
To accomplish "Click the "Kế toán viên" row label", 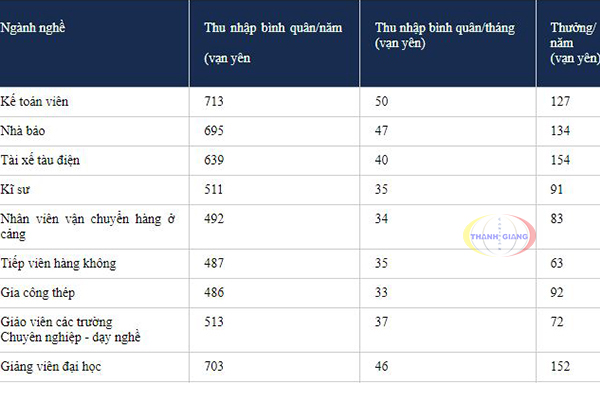I will pyautogui.click(x=35, y=101).
